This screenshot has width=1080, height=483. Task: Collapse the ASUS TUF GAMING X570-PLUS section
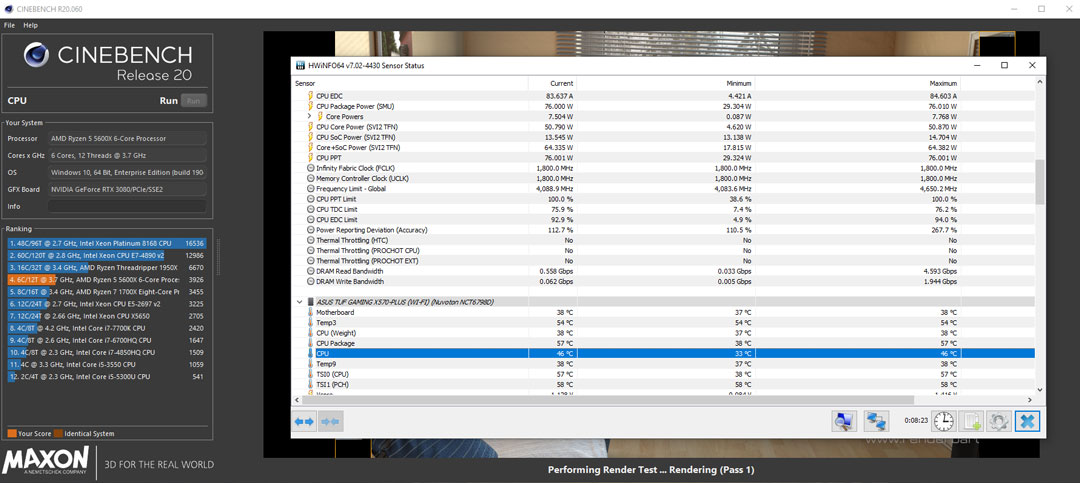tap(299, 302)
